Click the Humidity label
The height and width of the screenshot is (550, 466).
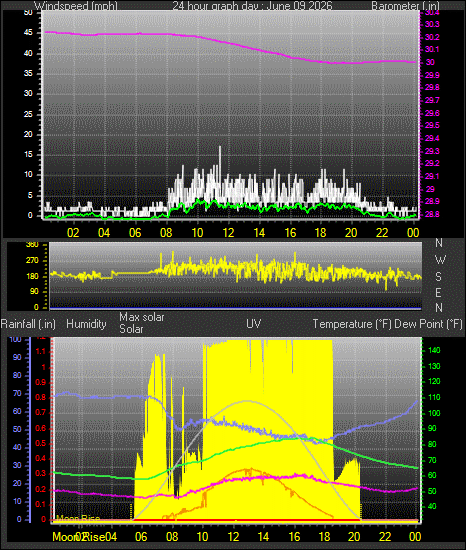[x=86, y=324]
